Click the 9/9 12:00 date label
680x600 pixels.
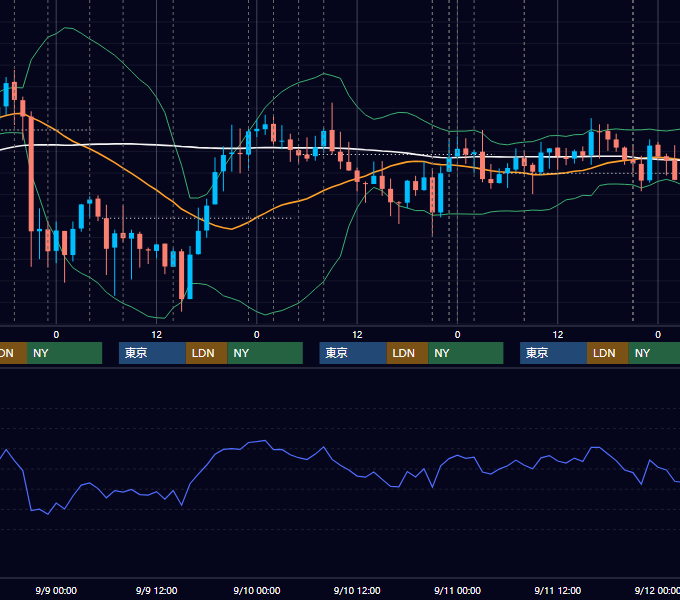pyautogui.click(x=157, y=590)
